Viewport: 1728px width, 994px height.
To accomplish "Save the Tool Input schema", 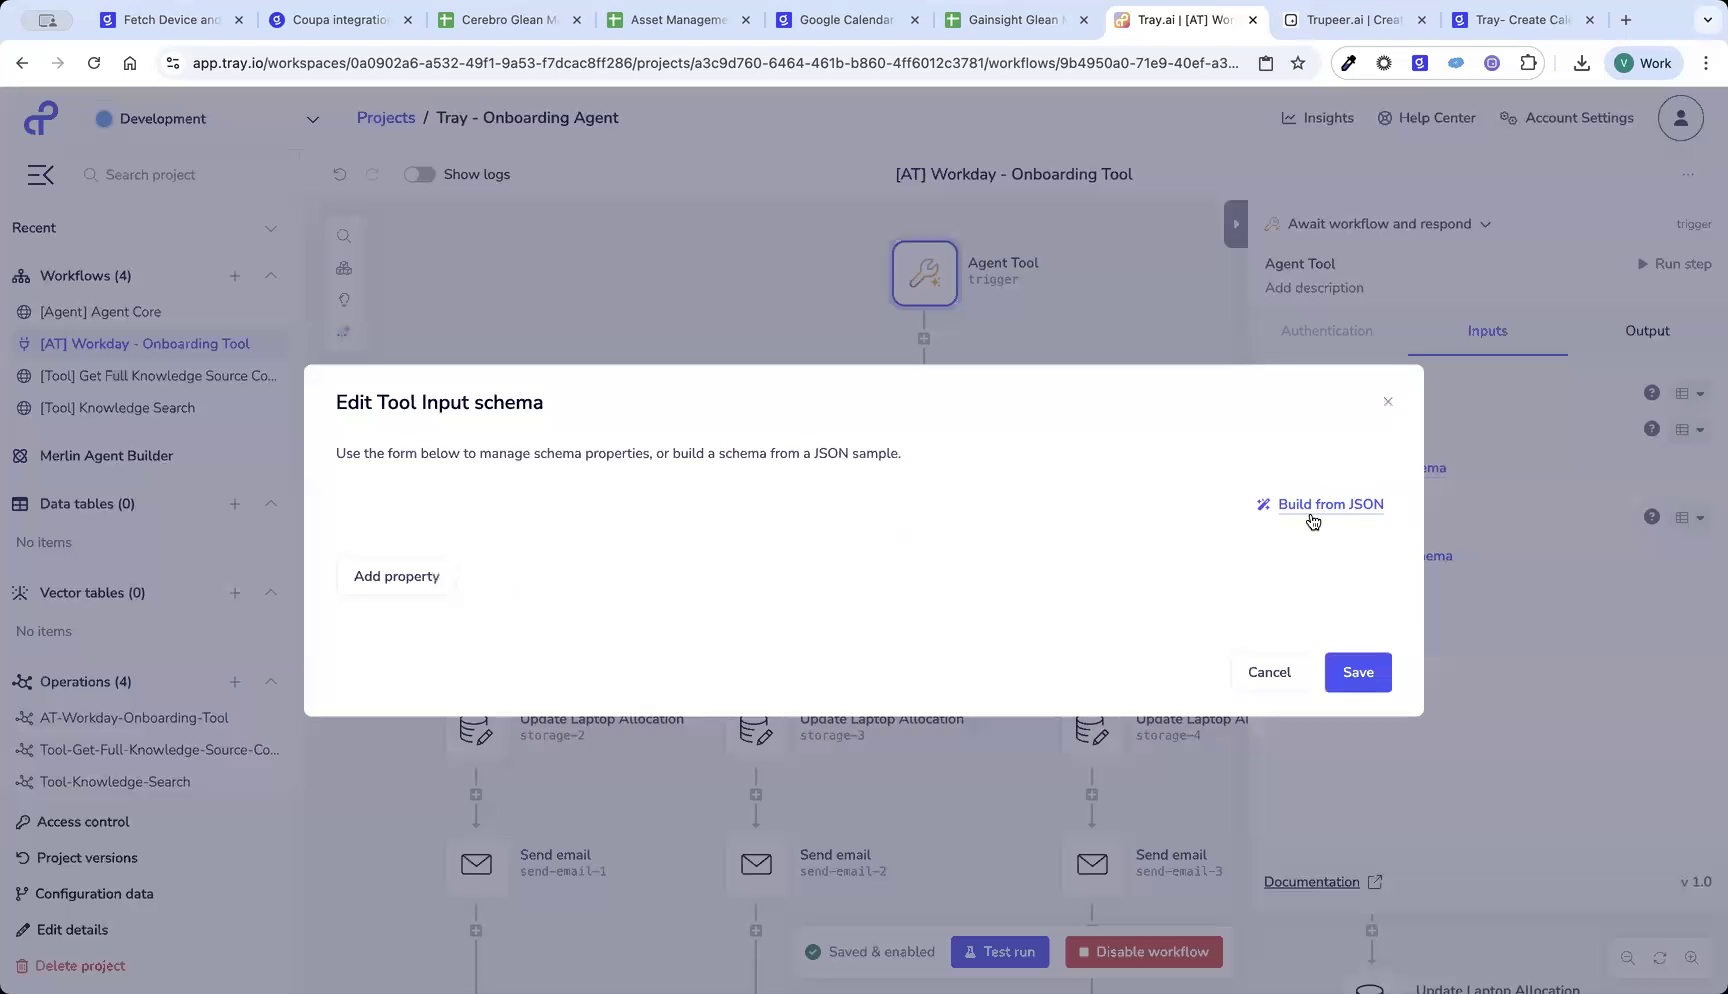I will coord(1357,672).
